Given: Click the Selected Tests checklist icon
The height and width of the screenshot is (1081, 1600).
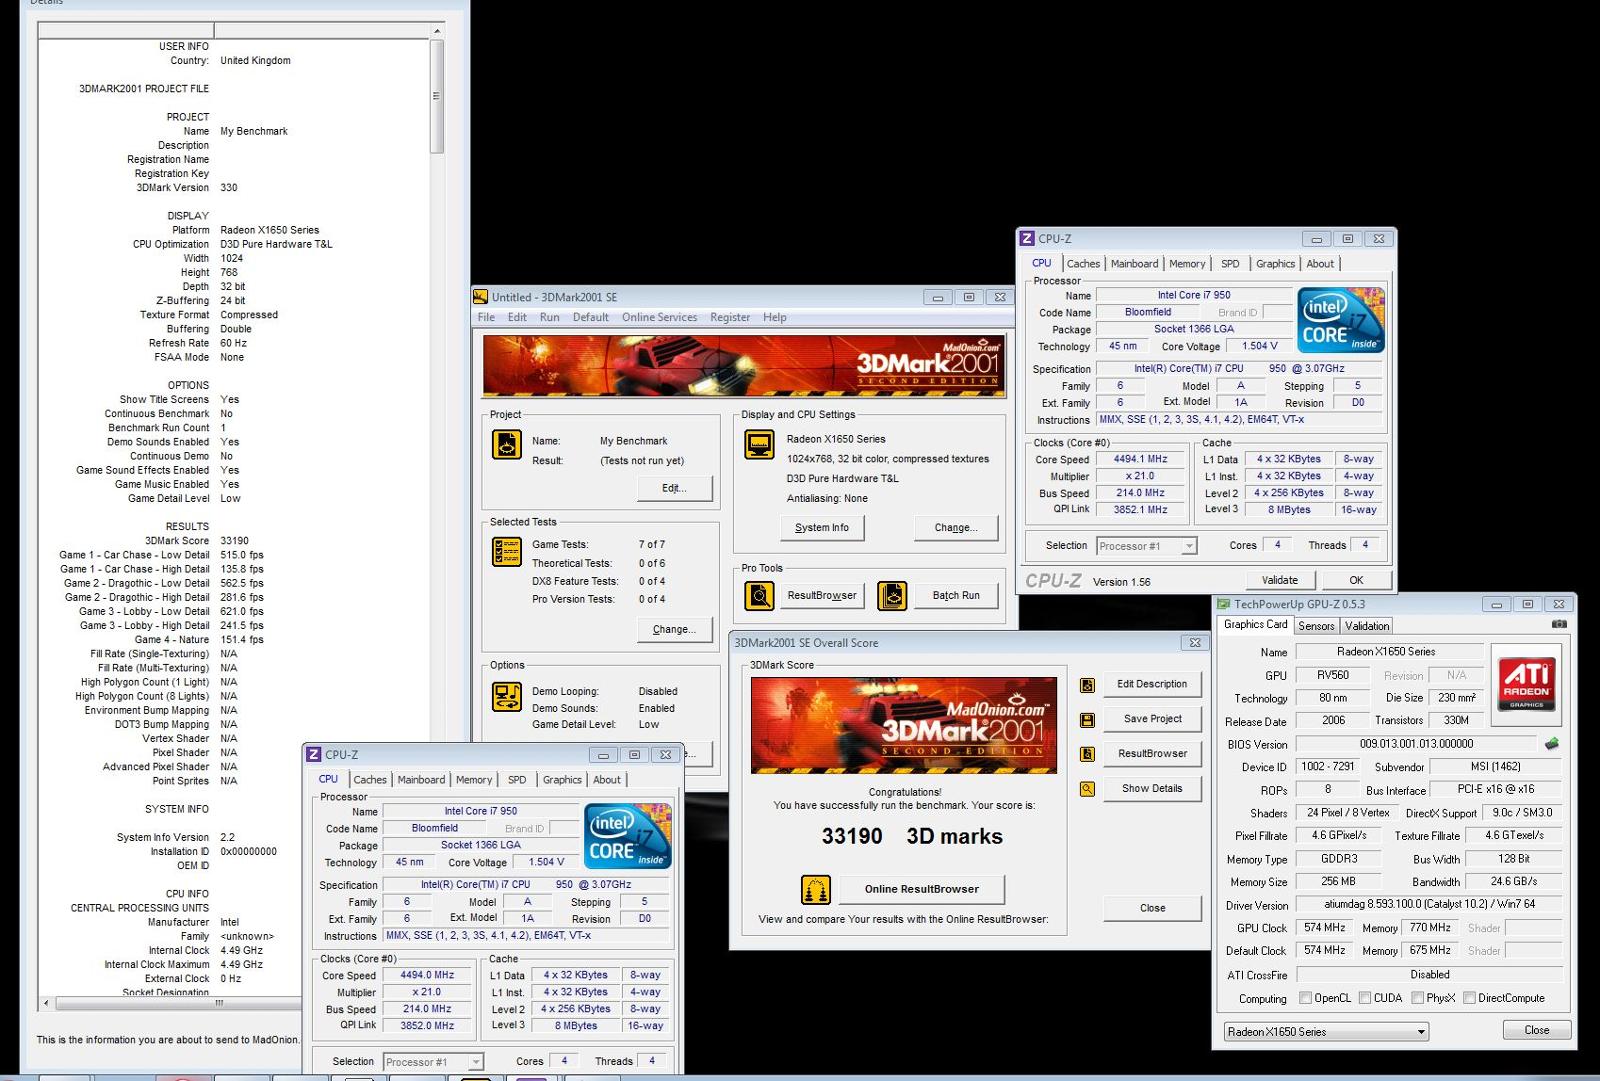Looking at the screenshot, I should [x=507, y=551].
